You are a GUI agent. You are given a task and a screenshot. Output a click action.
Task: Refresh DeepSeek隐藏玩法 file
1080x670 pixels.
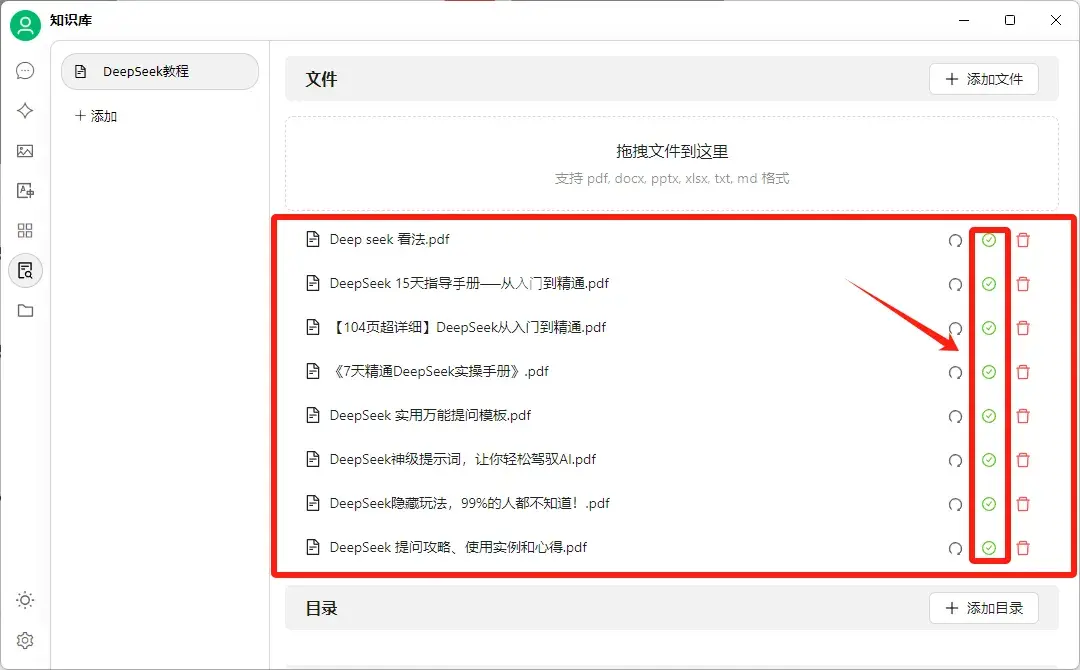[955, 505]
